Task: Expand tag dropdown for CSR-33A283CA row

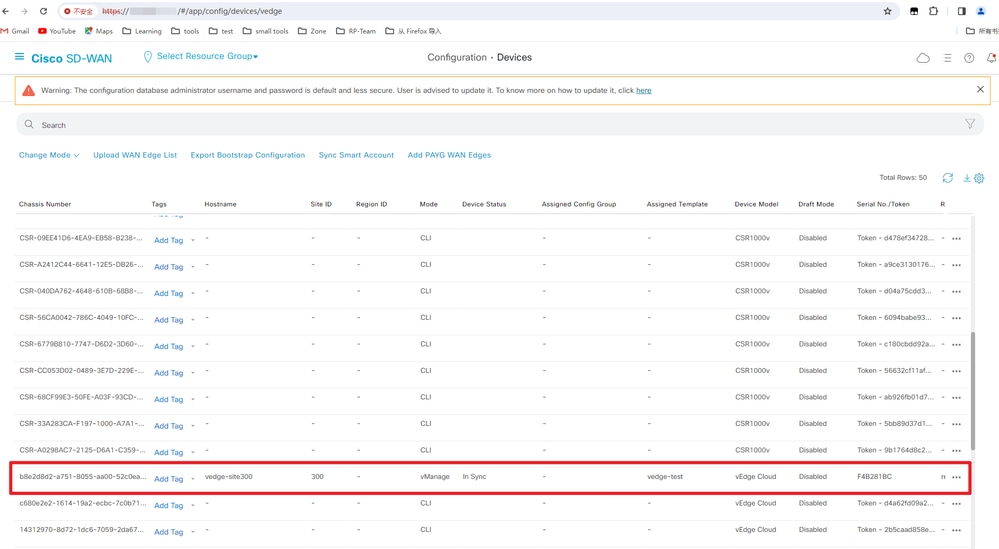Action: [193, 426]
